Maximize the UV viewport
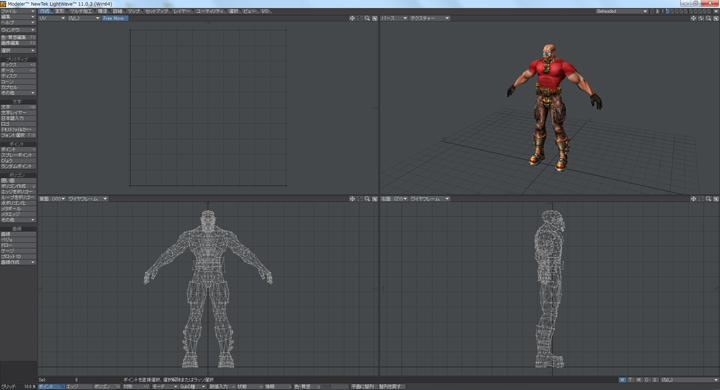 375,18
